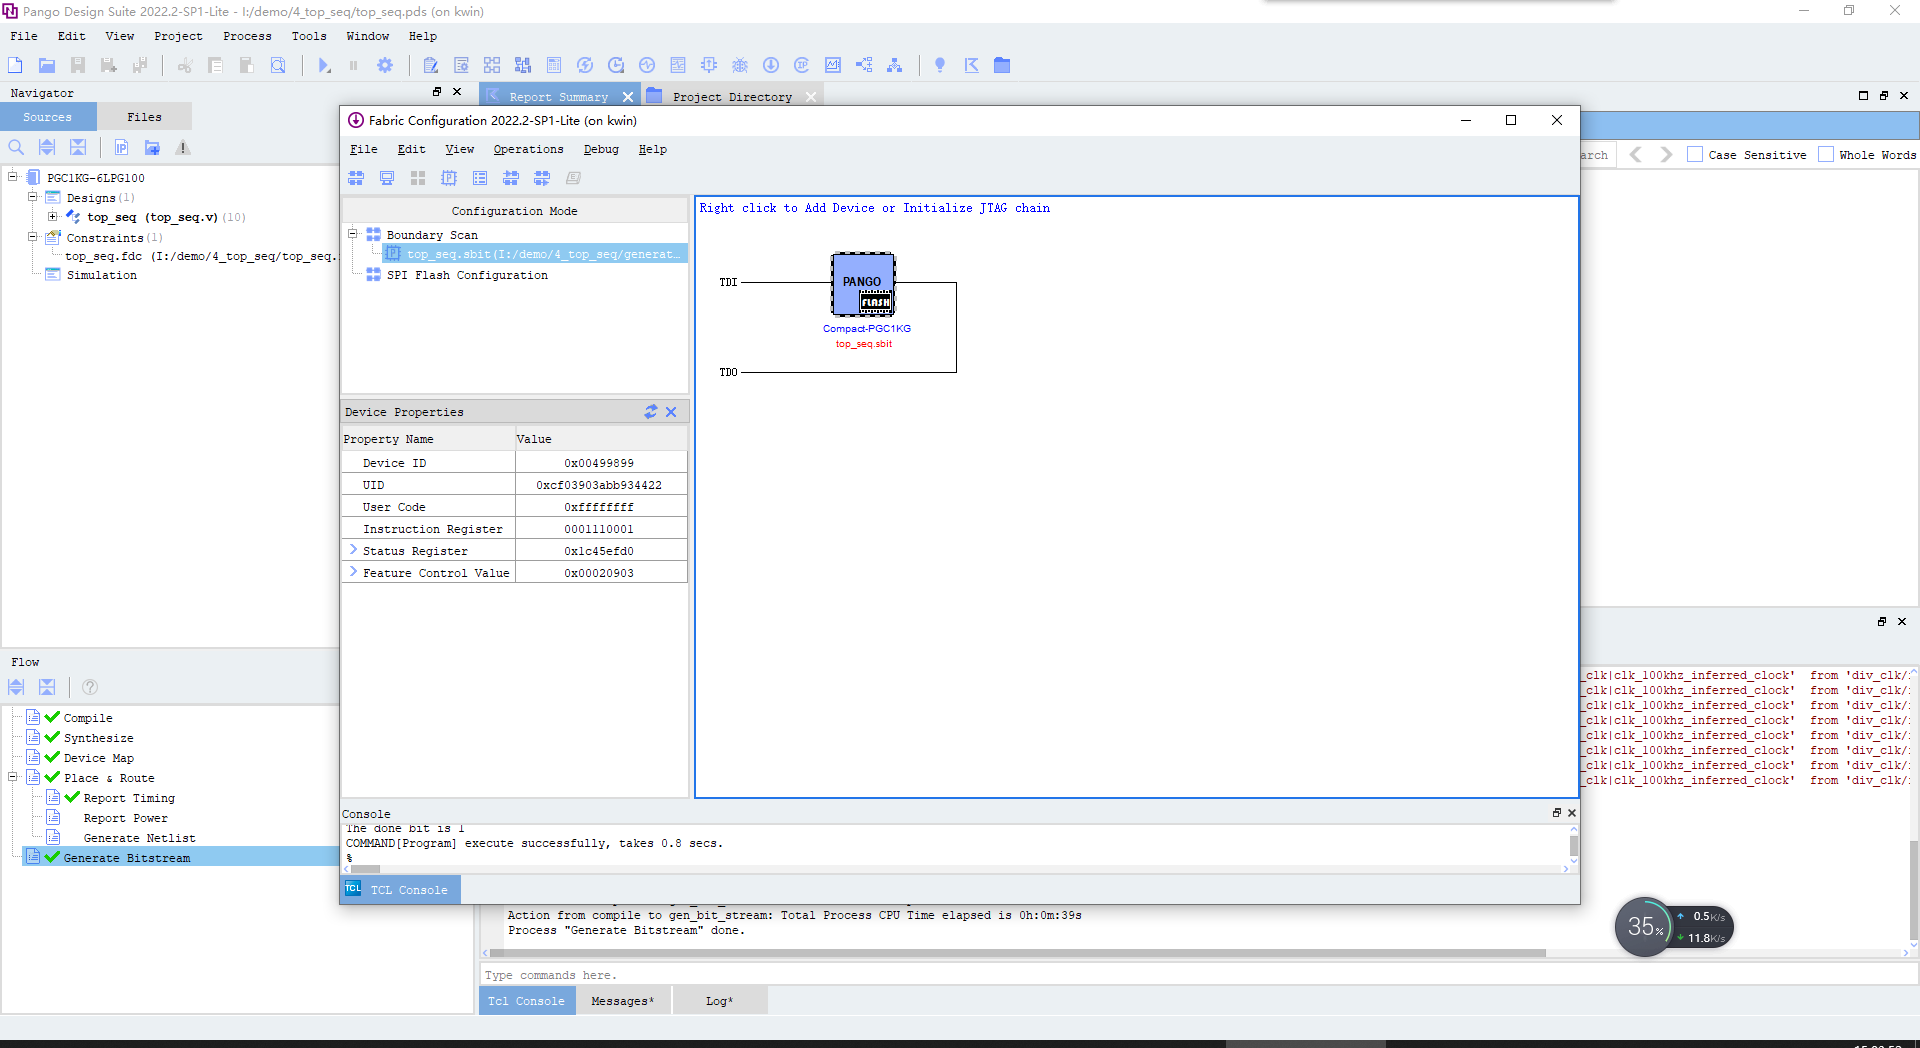
Task: Click the Generate Netlist flow step
Action: click(139, 838)
